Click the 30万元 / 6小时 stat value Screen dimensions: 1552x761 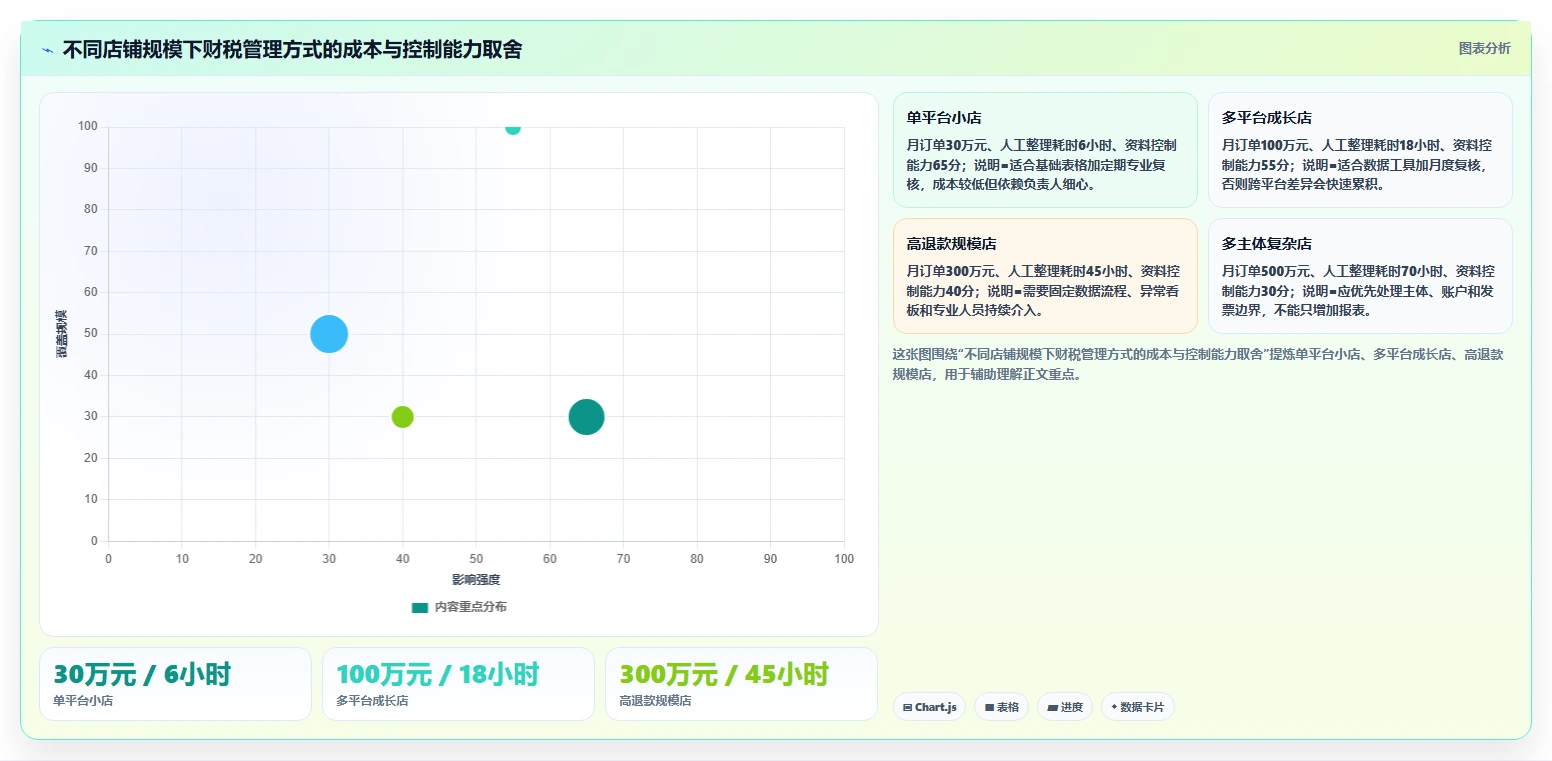point(142,674)
